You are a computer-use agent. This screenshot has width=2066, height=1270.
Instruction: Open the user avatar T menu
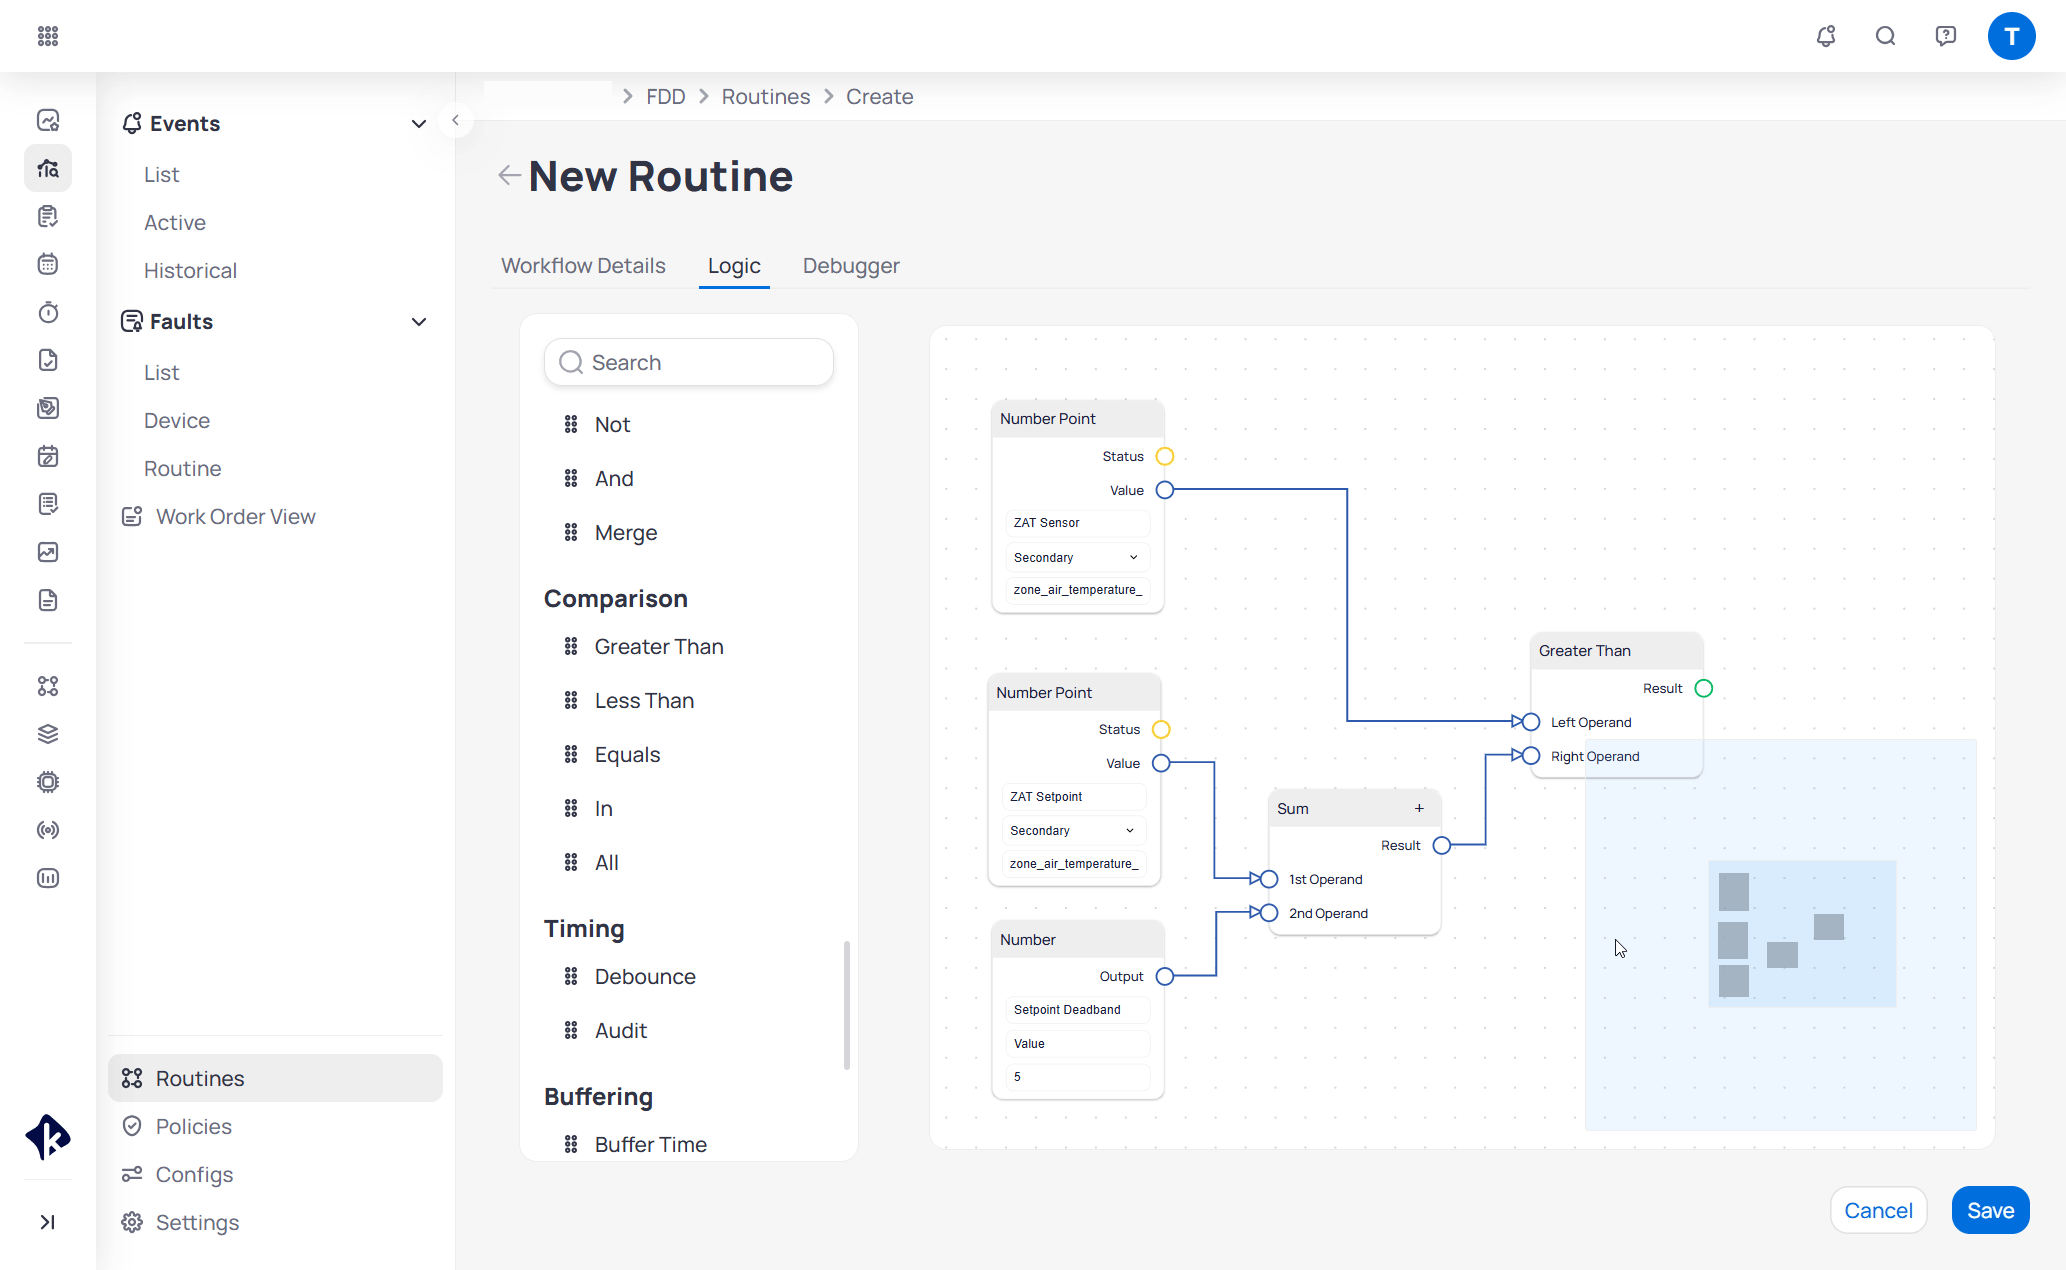pos(2012,36)
